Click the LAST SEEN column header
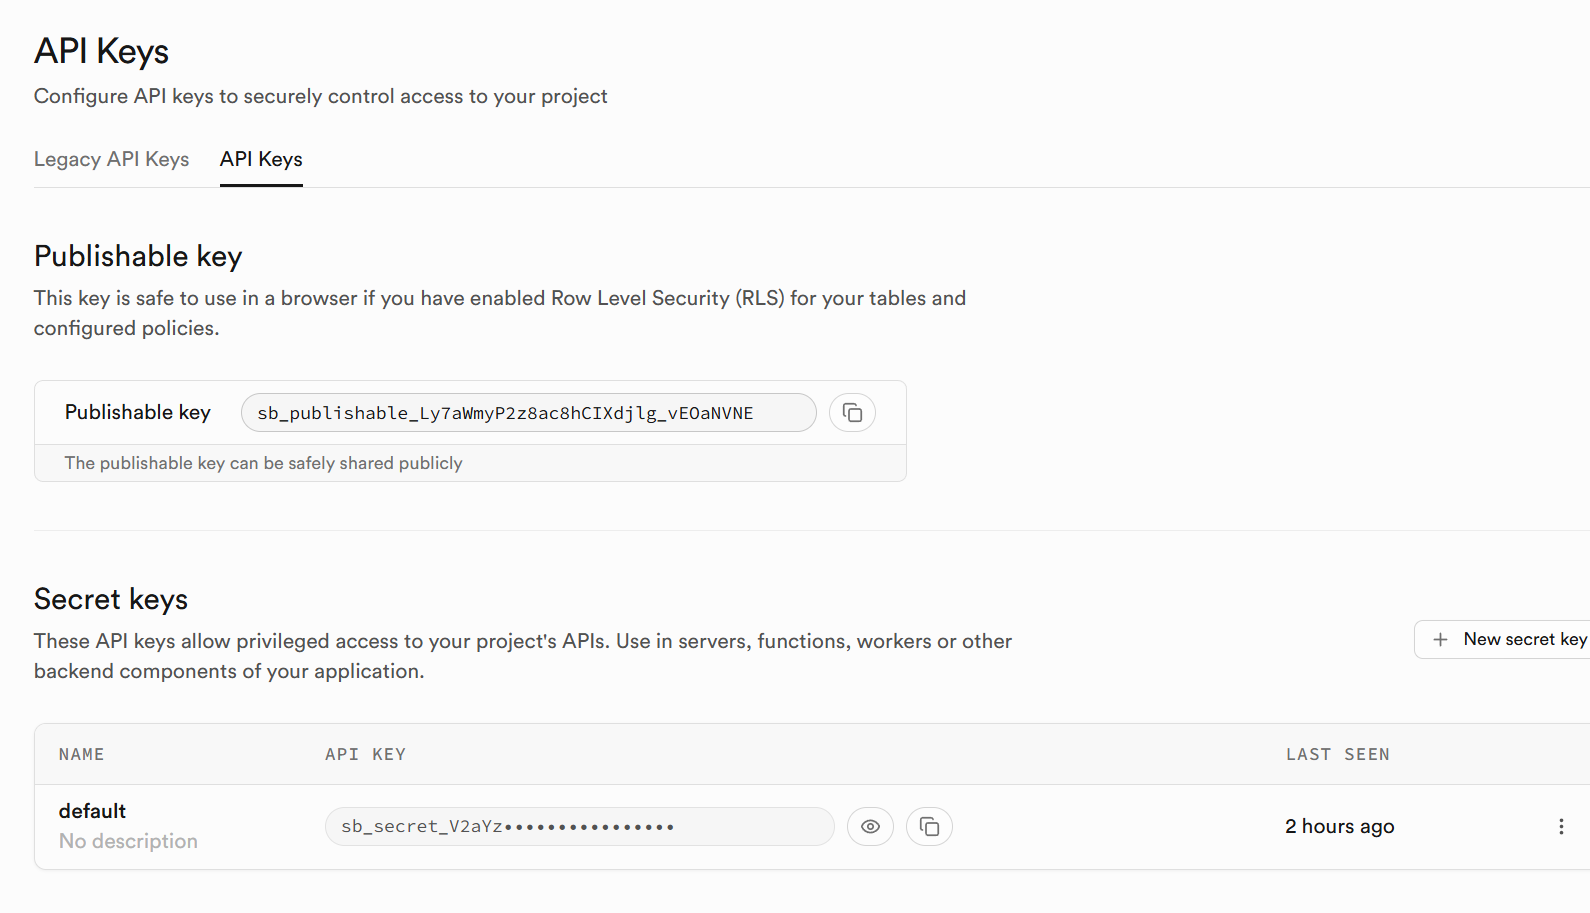1590x913 pixels. (1337, 755)
